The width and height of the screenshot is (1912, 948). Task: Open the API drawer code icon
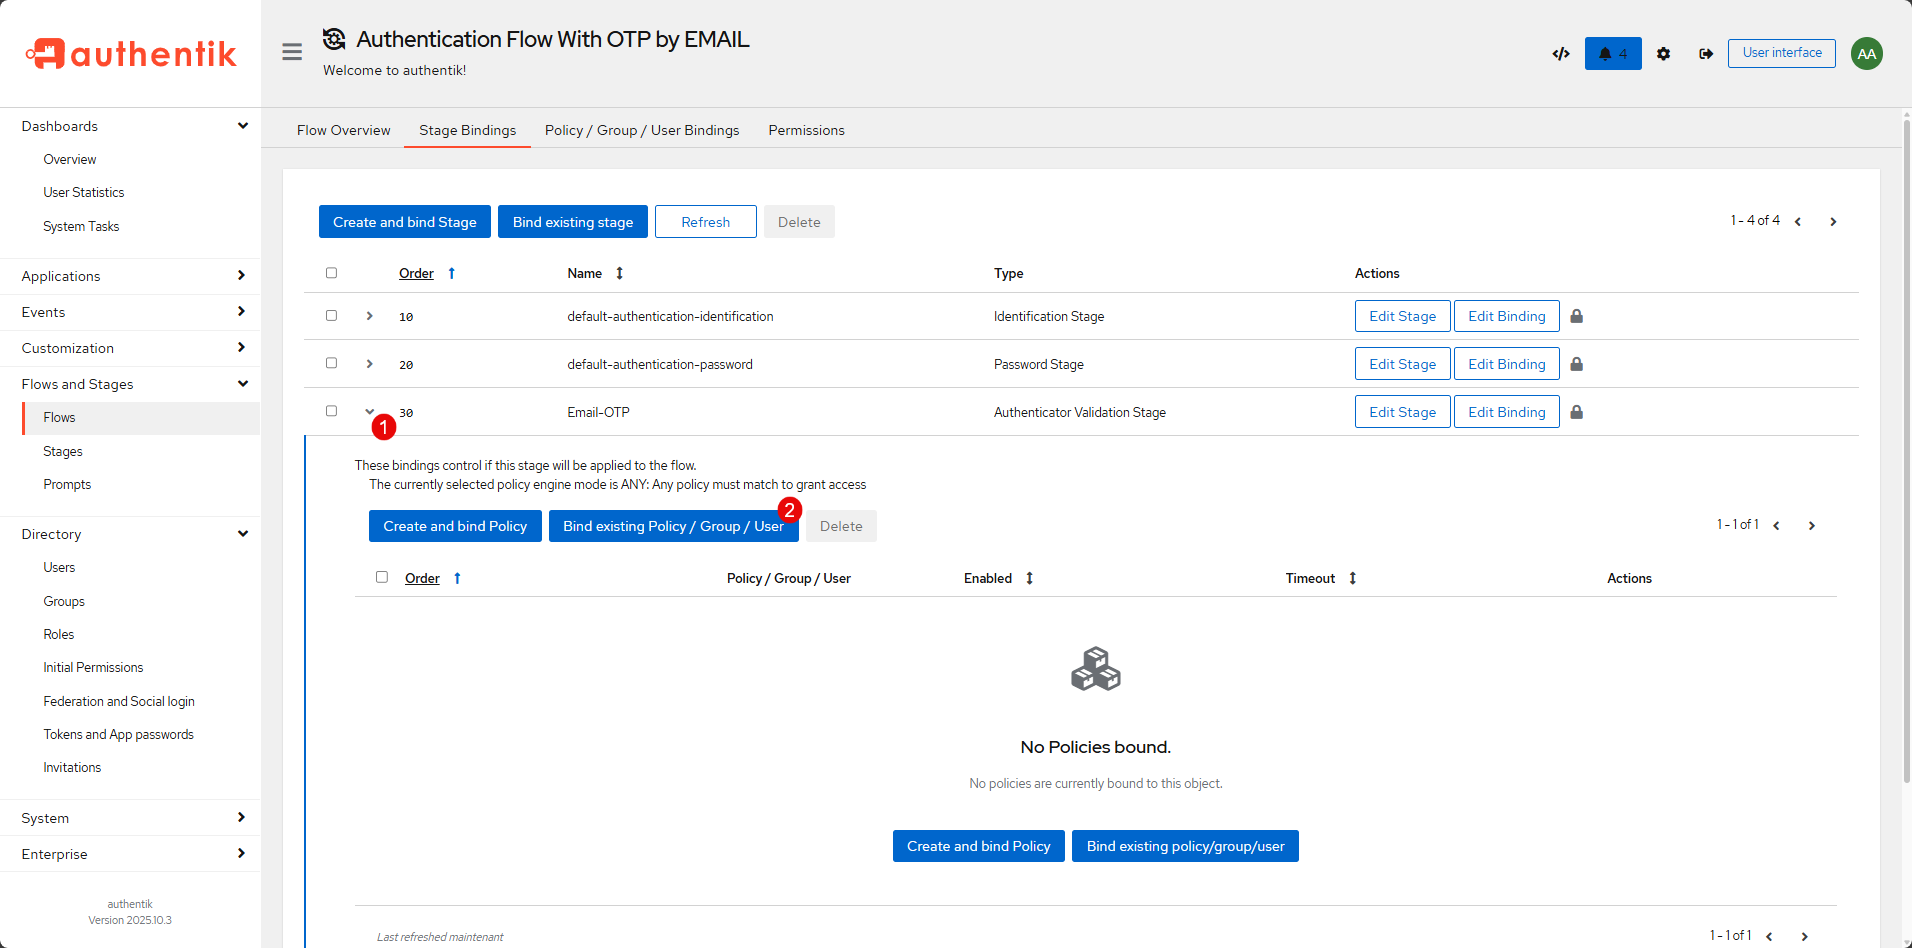pyautogui.click(x=1561, y=54)
